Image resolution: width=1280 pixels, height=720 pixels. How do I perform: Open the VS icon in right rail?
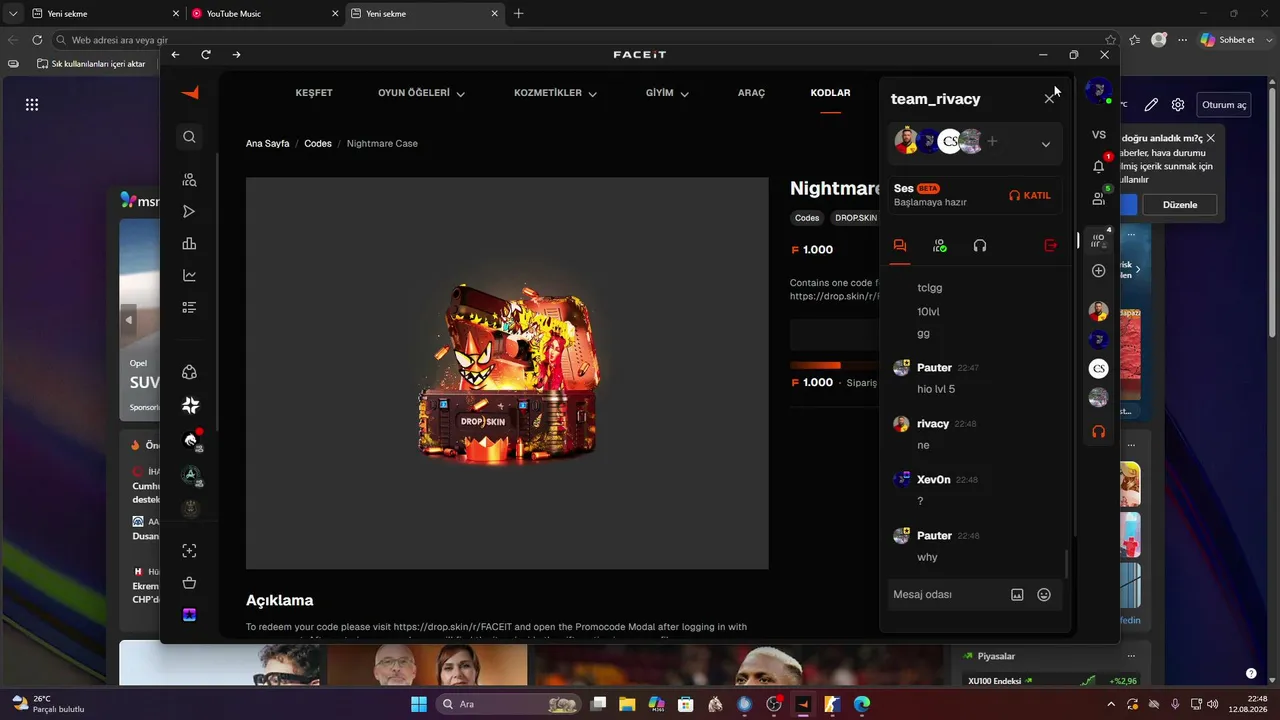pos(1099,134)
